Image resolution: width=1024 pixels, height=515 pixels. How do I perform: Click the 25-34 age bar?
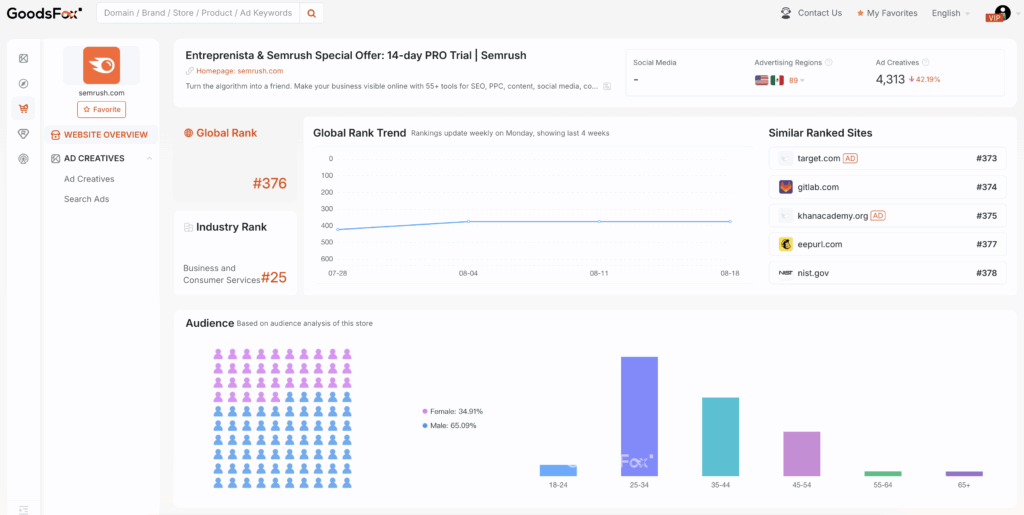tap(639, 416)
